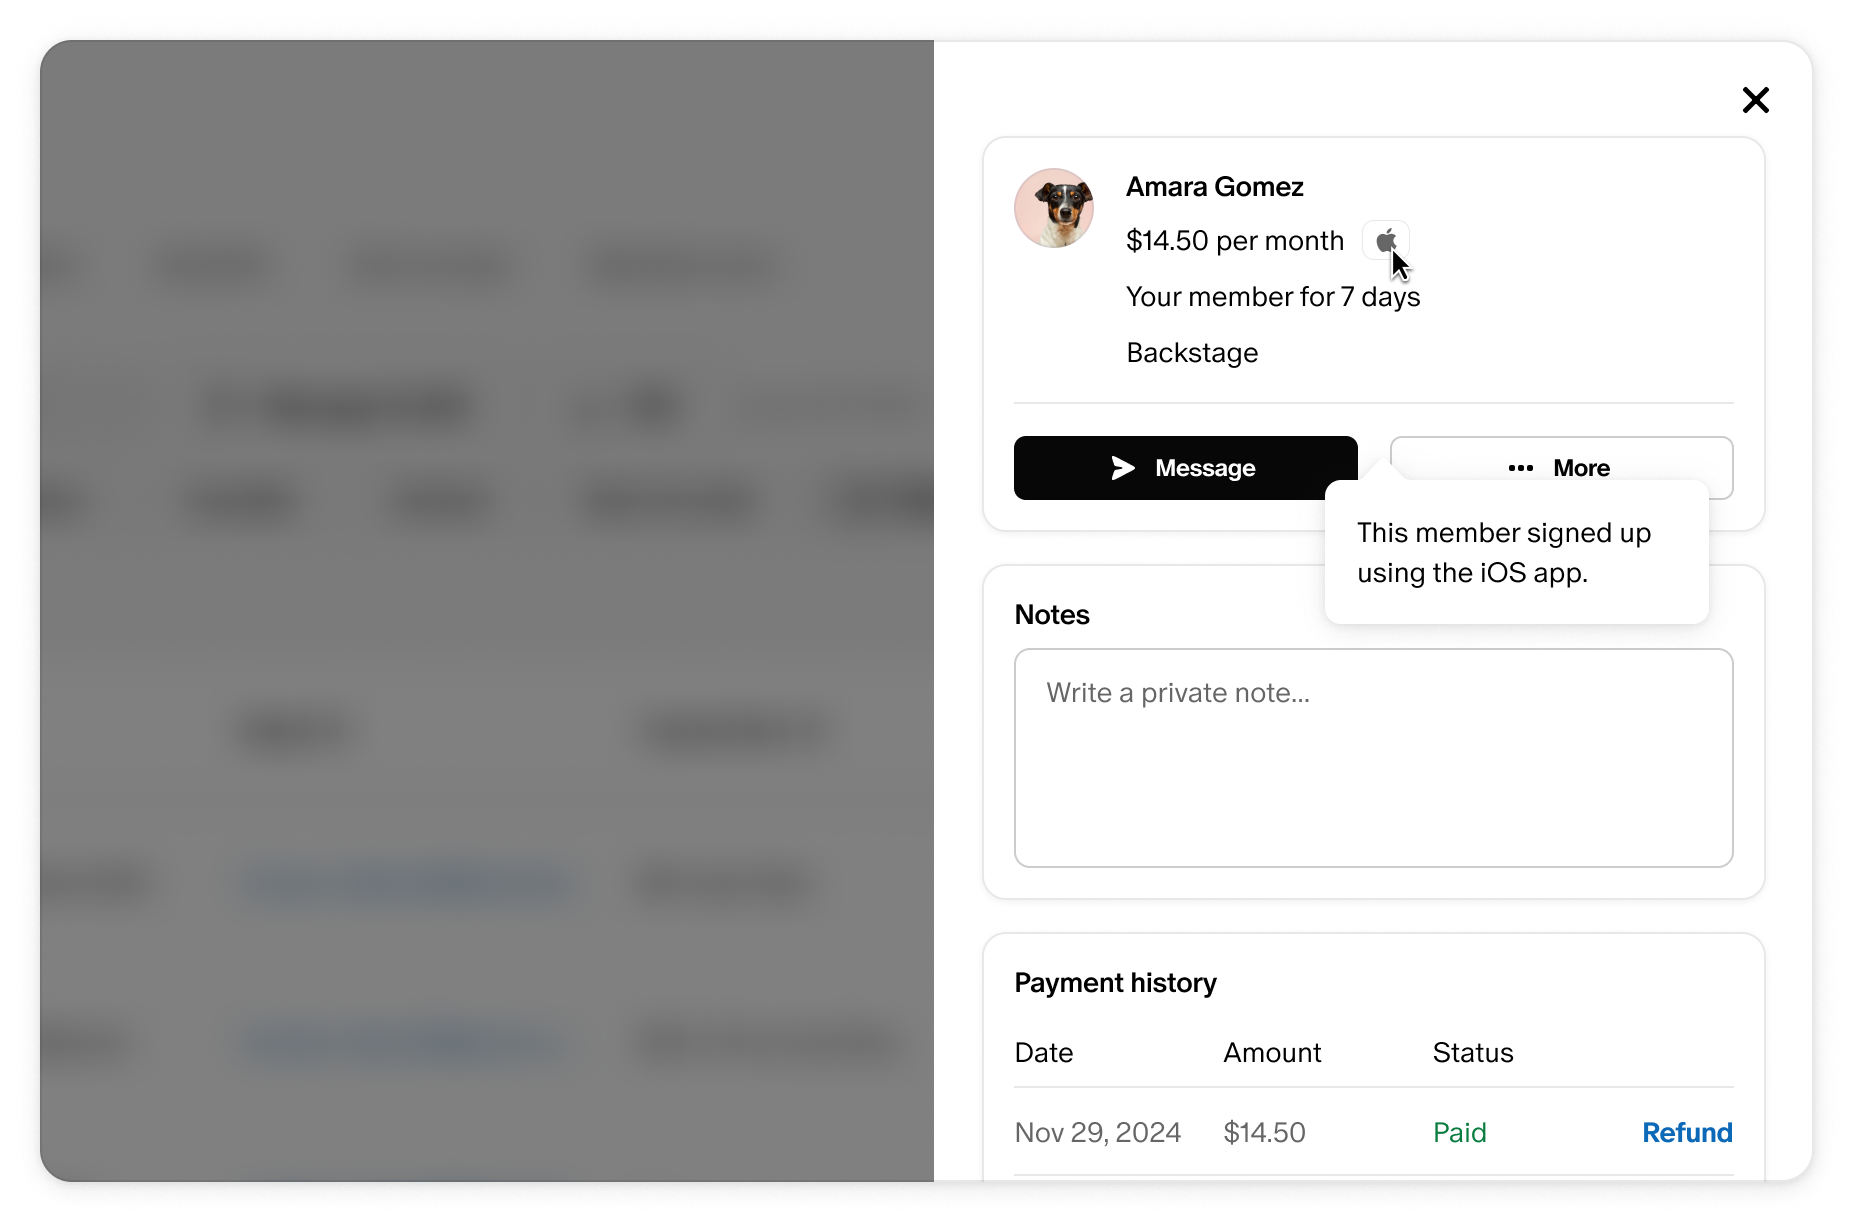Click the Apple logo icon beside the price

pos(1386,241)
